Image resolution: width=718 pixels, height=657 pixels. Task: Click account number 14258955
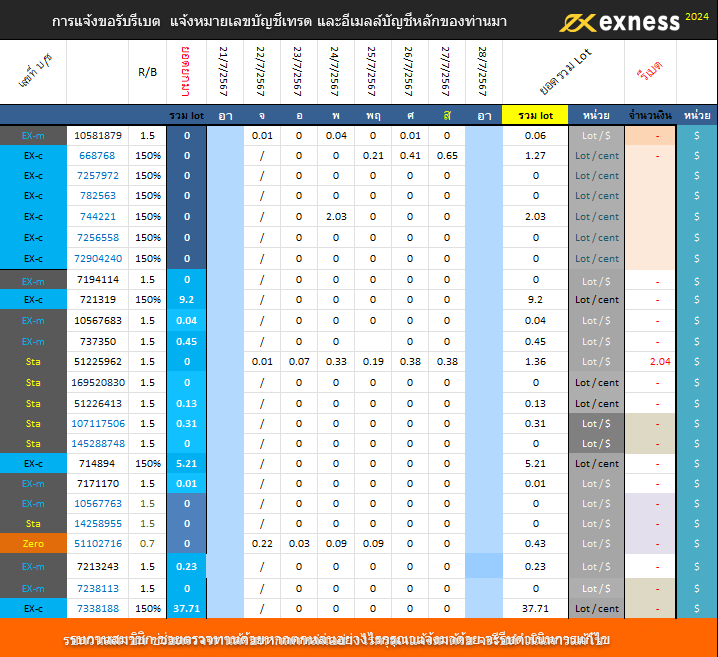click(98, 524)
